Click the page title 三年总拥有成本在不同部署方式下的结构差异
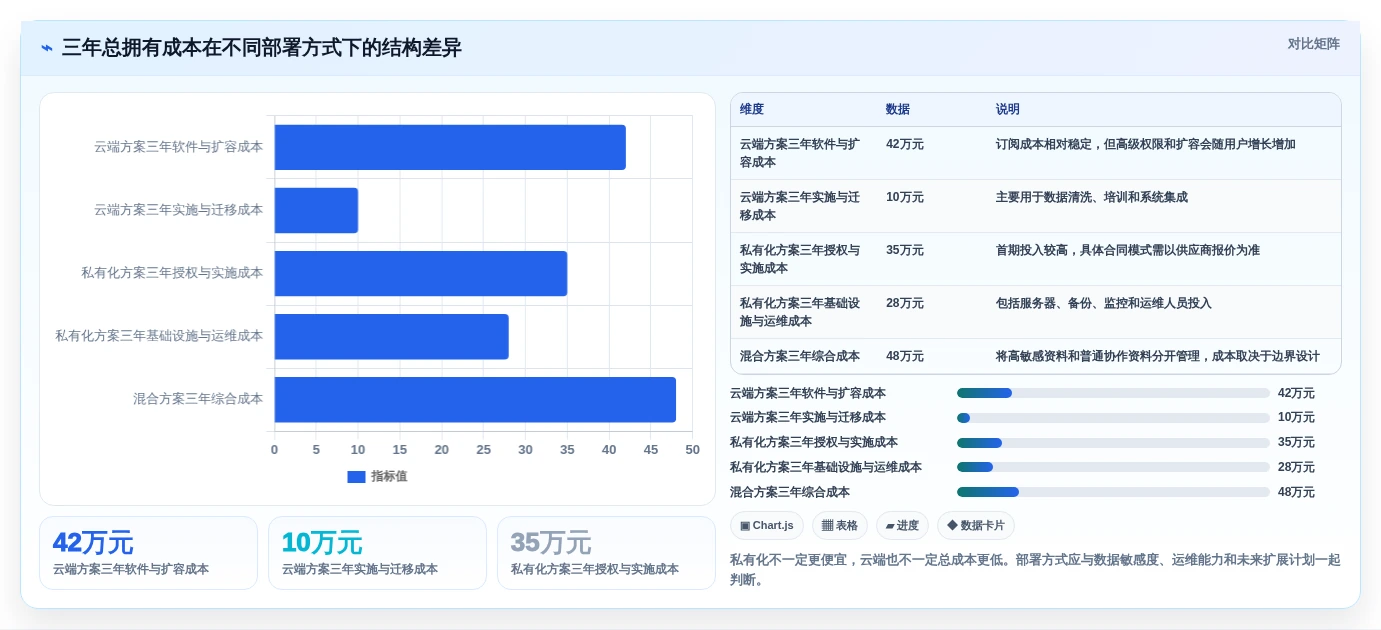 (262, 48)
